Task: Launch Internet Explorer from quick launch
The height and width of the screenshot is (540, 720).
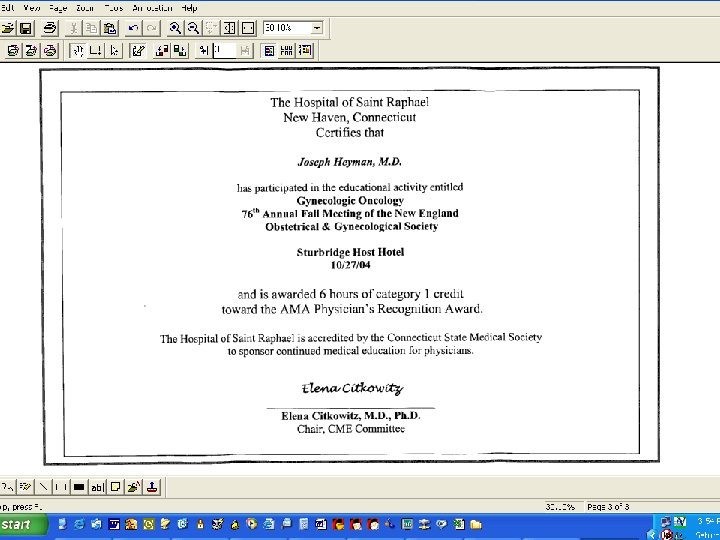Action: click(79, 524)
